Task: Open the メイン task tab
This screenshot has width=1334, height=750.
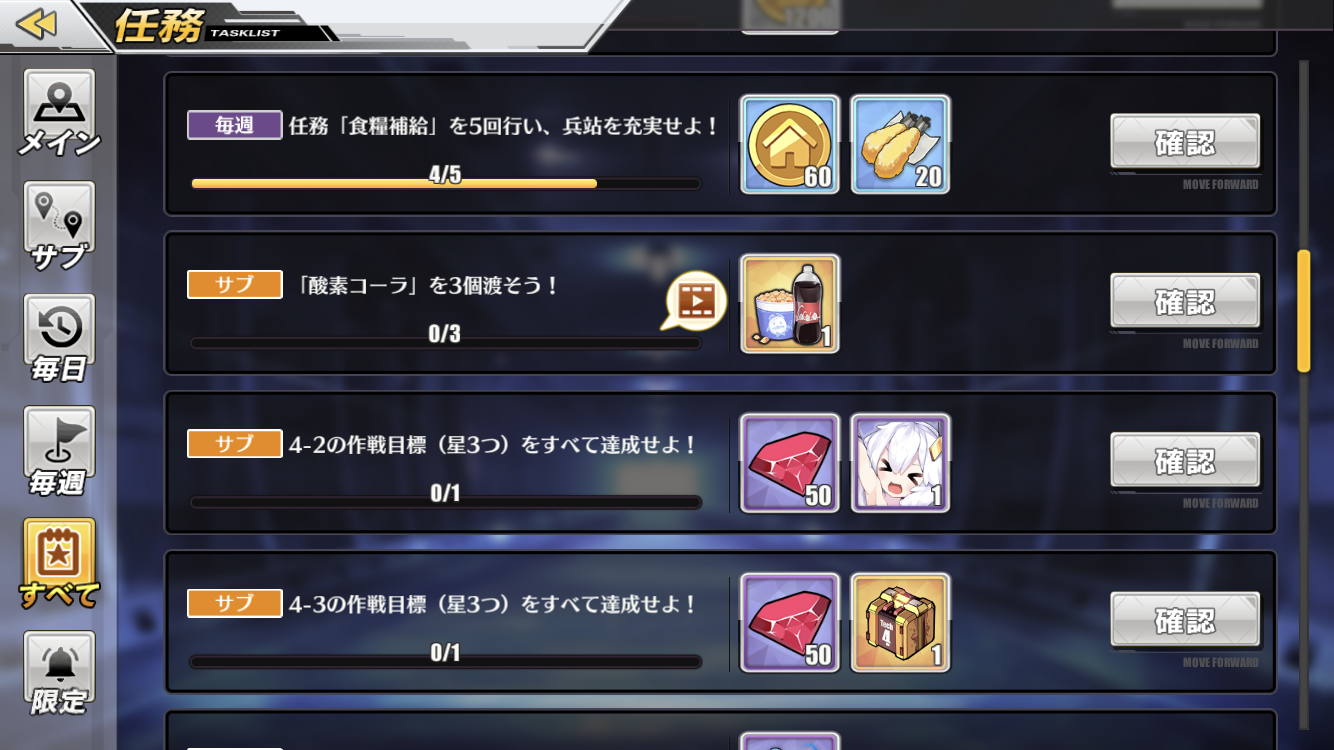Action: [x=59, y=114]
